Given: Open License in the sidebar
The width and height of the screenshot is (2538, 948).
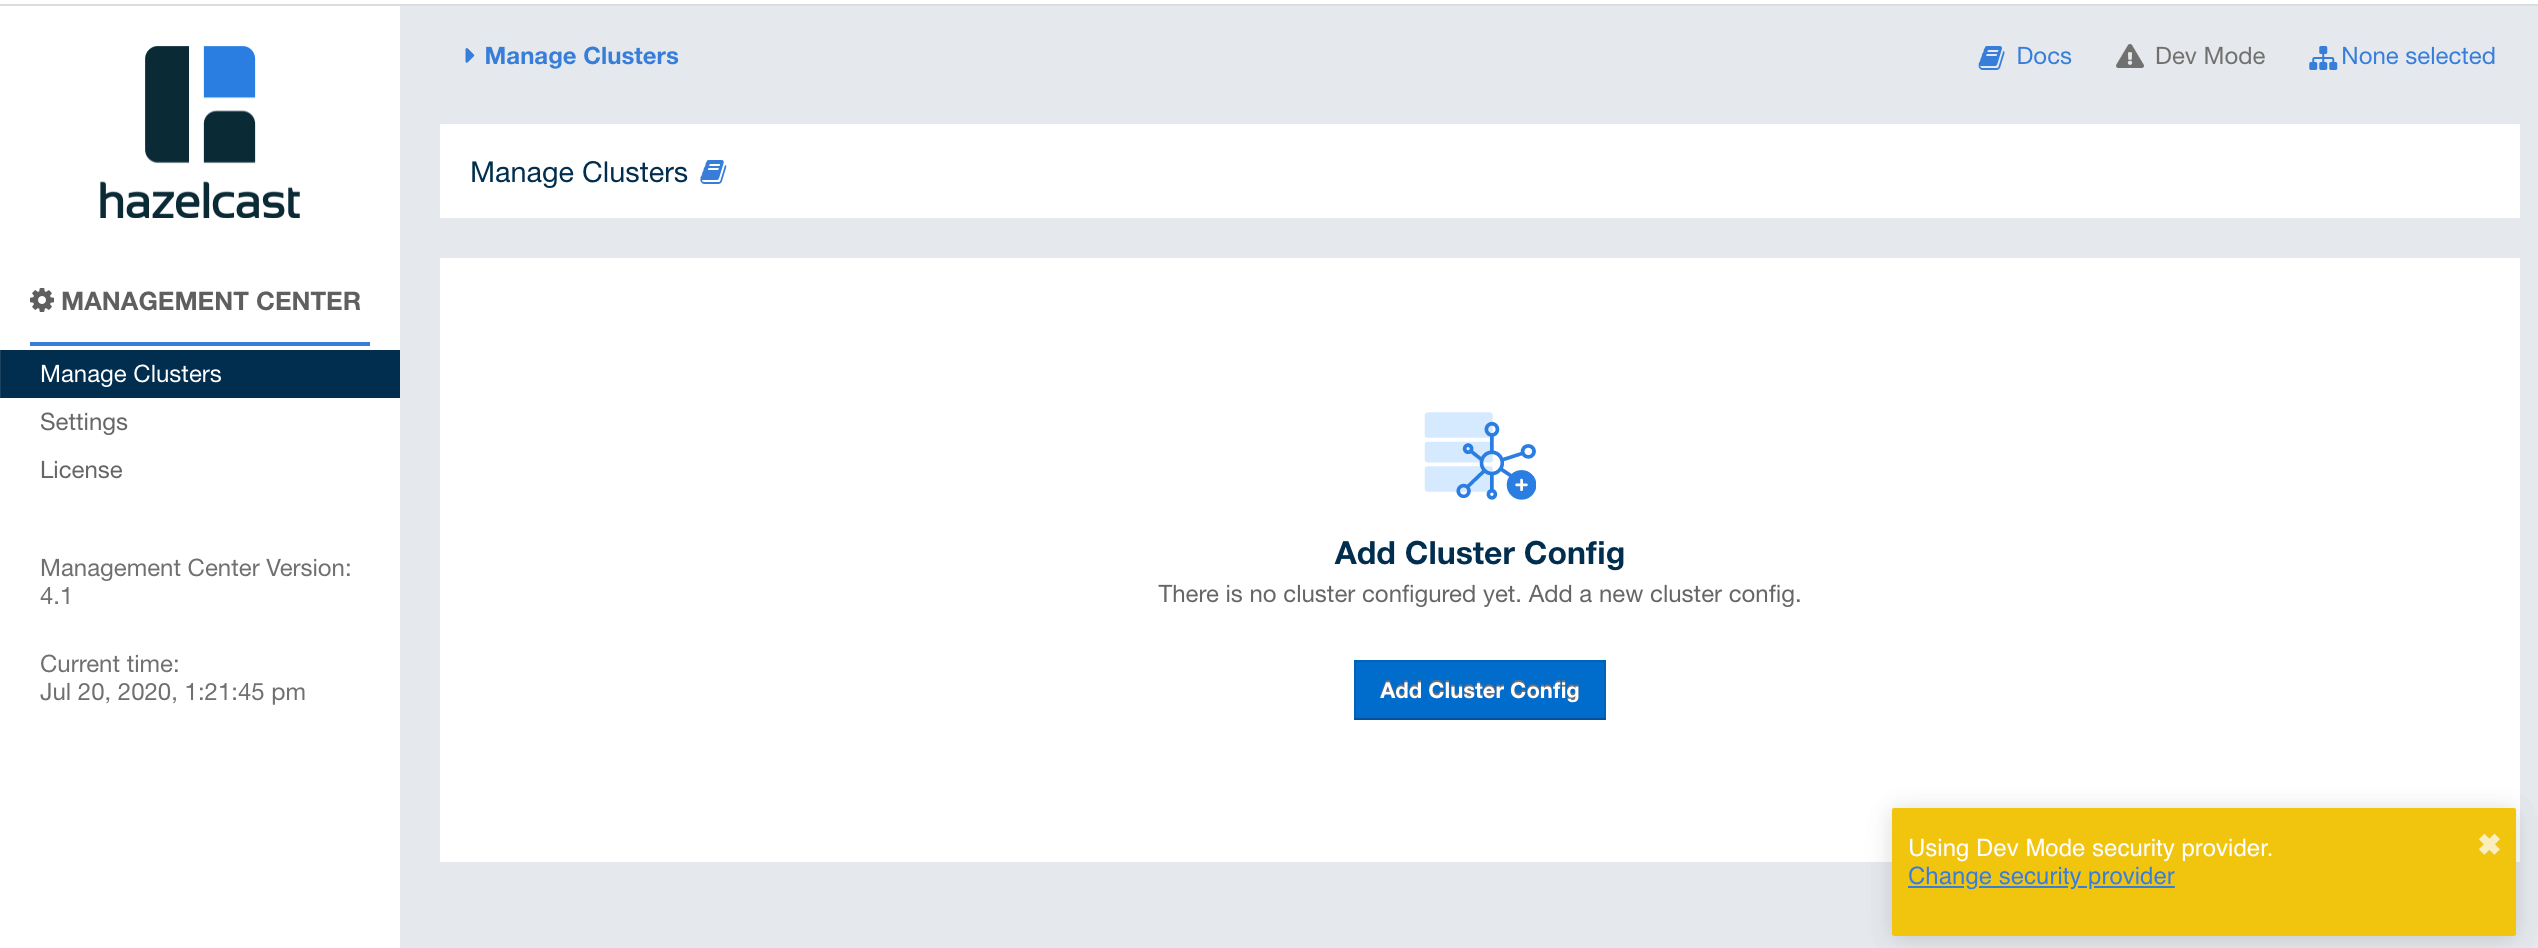Looking at the screenshot, I should pyautogui.click(x=81, y=470).
